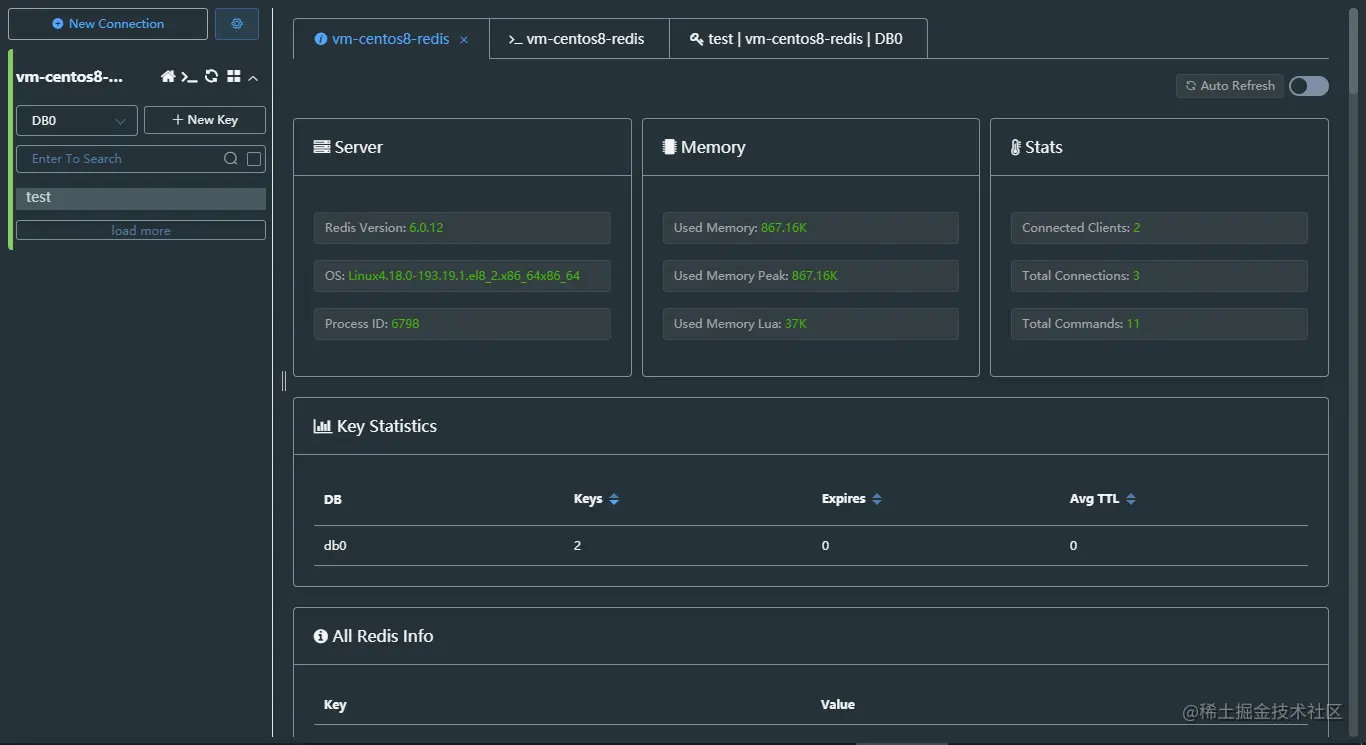Click the All Redis Info icon
Image resolution: width=1366 pixels, height=745 pixels.
click(x=321, y=636)
